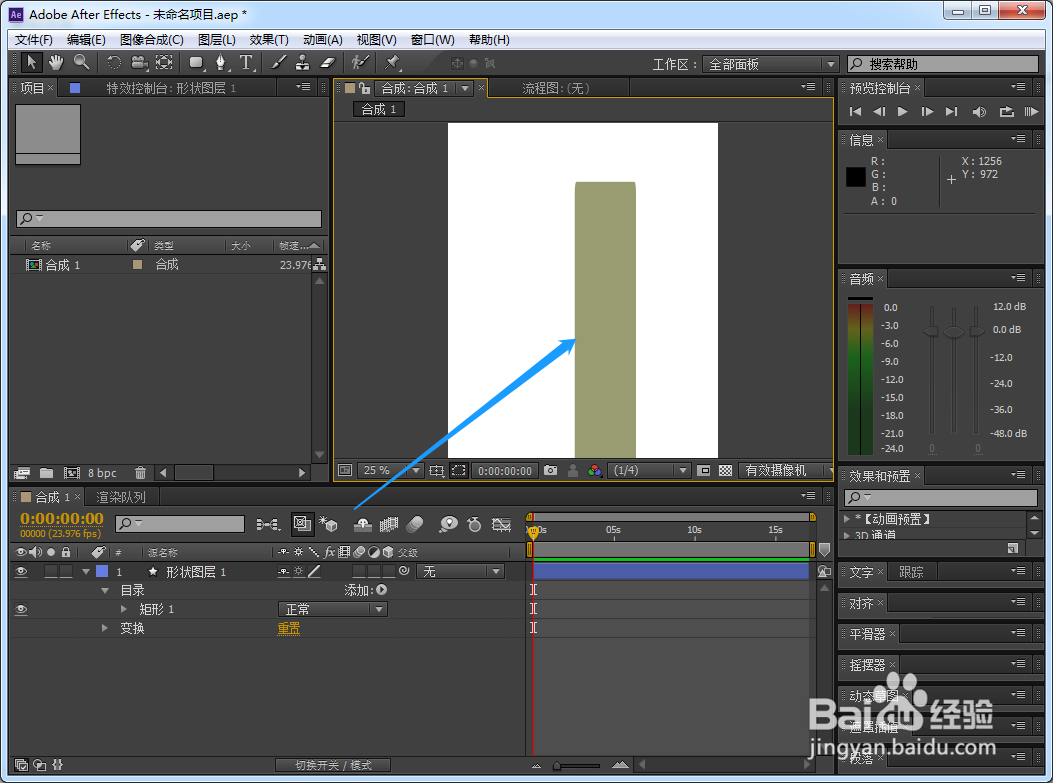This screenshot has height=783, width=1053.
Task: Open the motion blur timeline switch
Action: click(415, 524)
